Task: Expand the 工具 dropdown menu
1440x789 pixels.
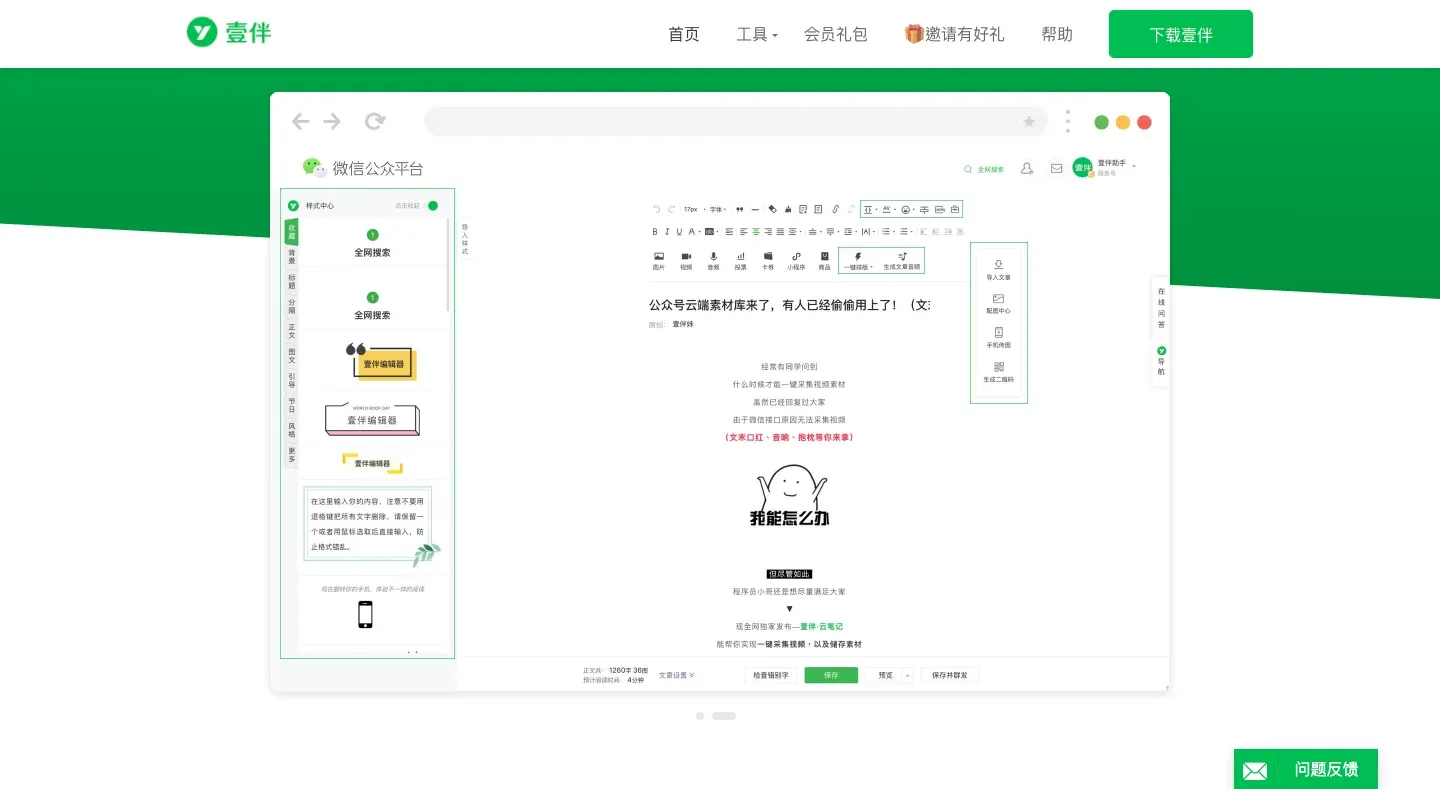Action: coord(757,34)
